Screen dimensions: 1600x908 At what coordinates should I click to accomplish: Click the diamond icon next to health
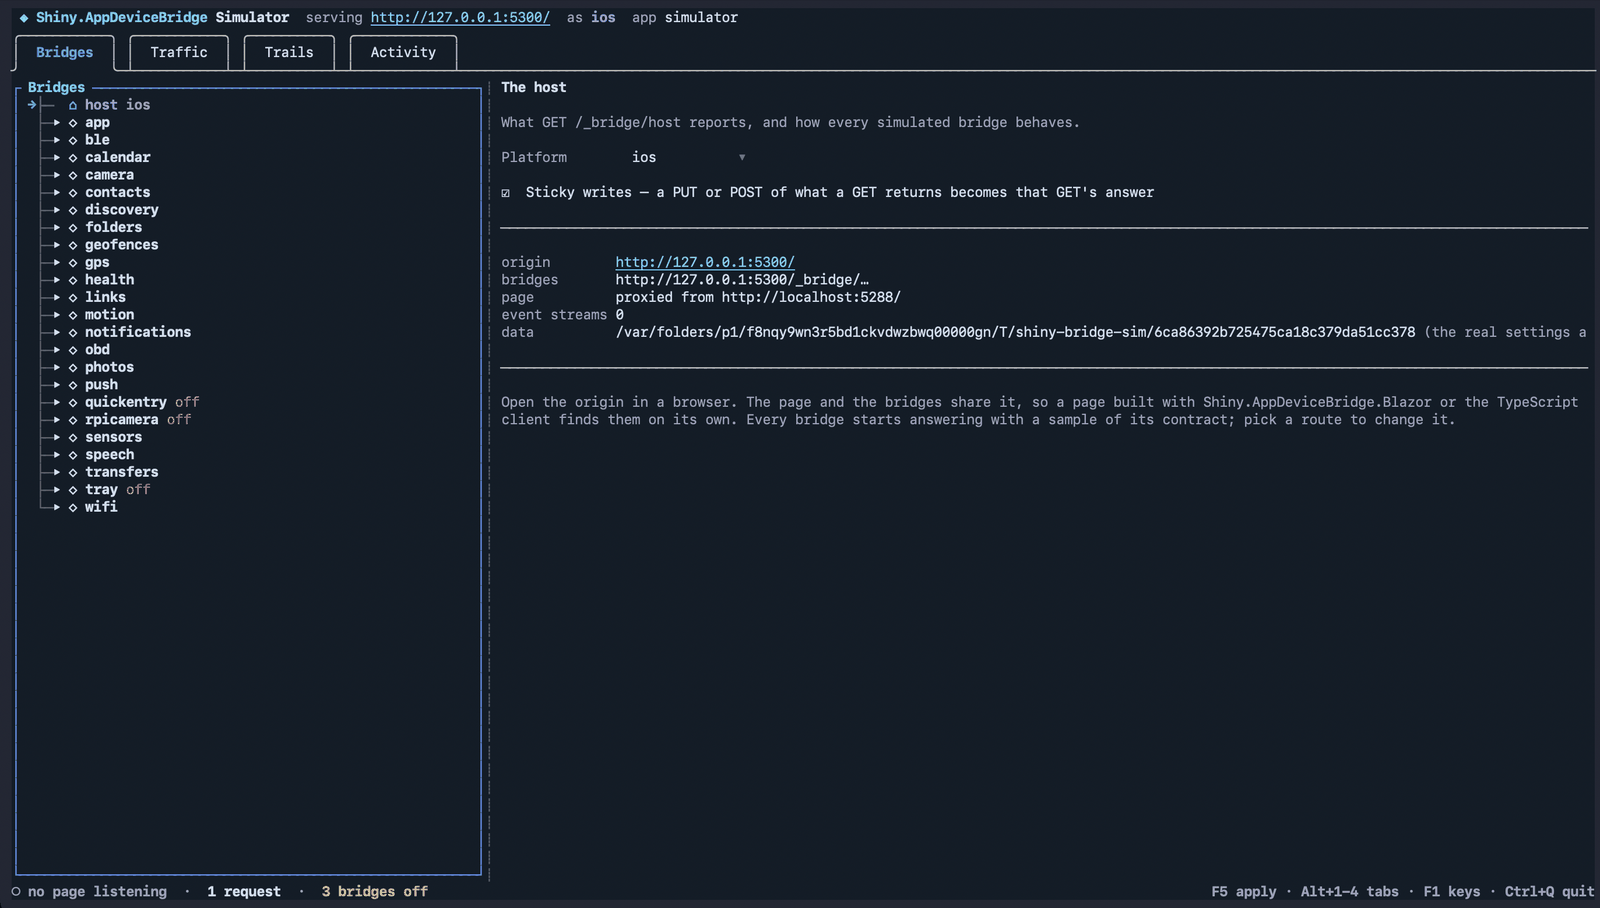click(x=73, y=280)
